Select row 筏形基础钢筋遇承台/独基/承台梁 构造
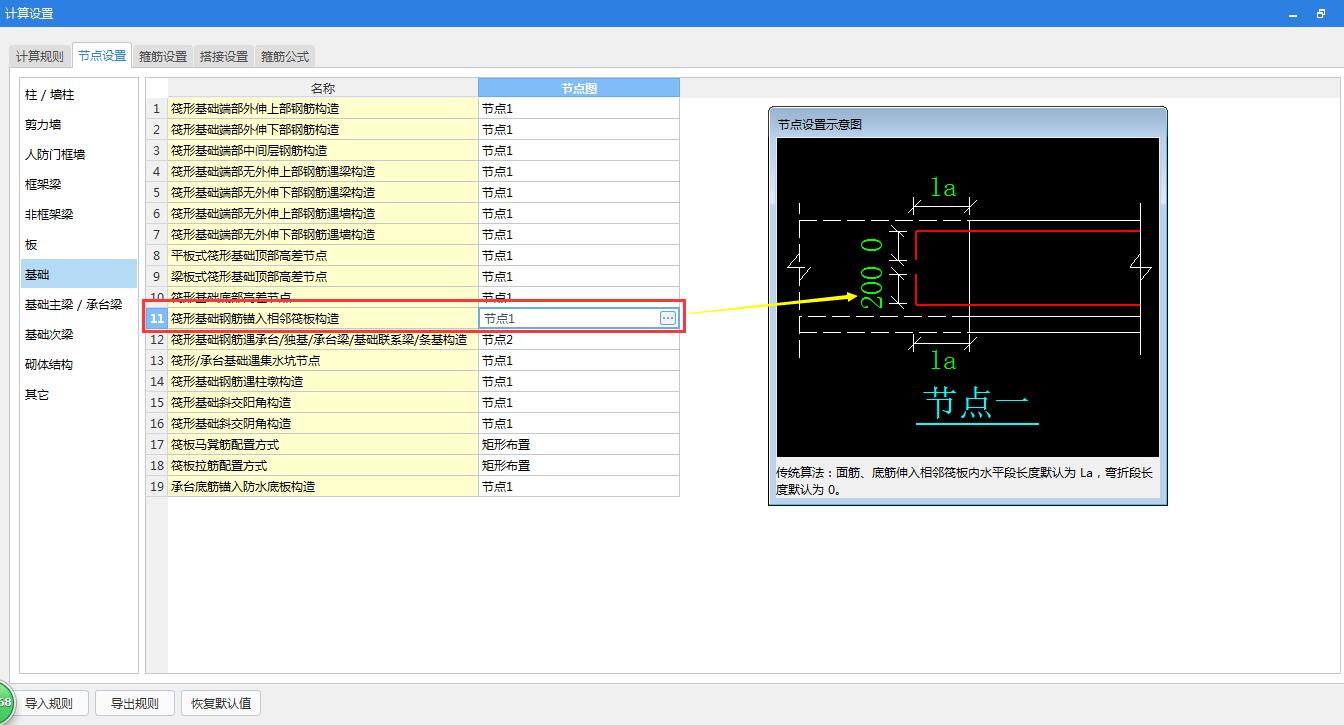Image resolution: width=1344 pixels, height=725 pixels. 322,339
